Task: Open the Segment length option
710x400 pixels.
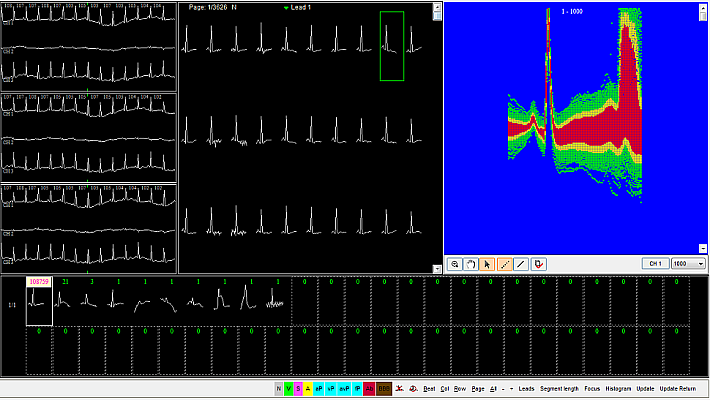Action: click(x=560, y=388)
